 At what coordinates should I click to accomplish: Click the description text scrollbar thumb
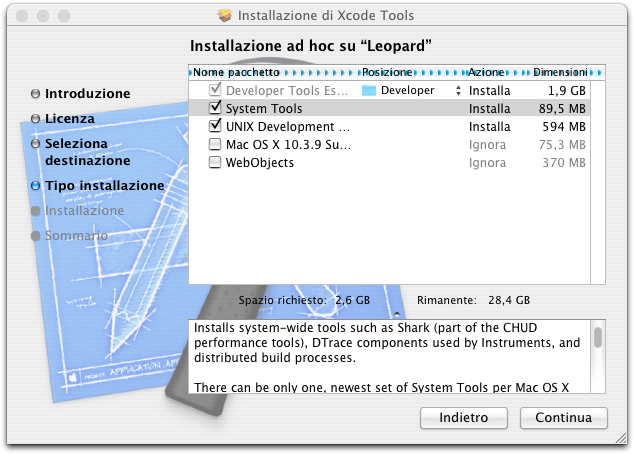(598, 338)
